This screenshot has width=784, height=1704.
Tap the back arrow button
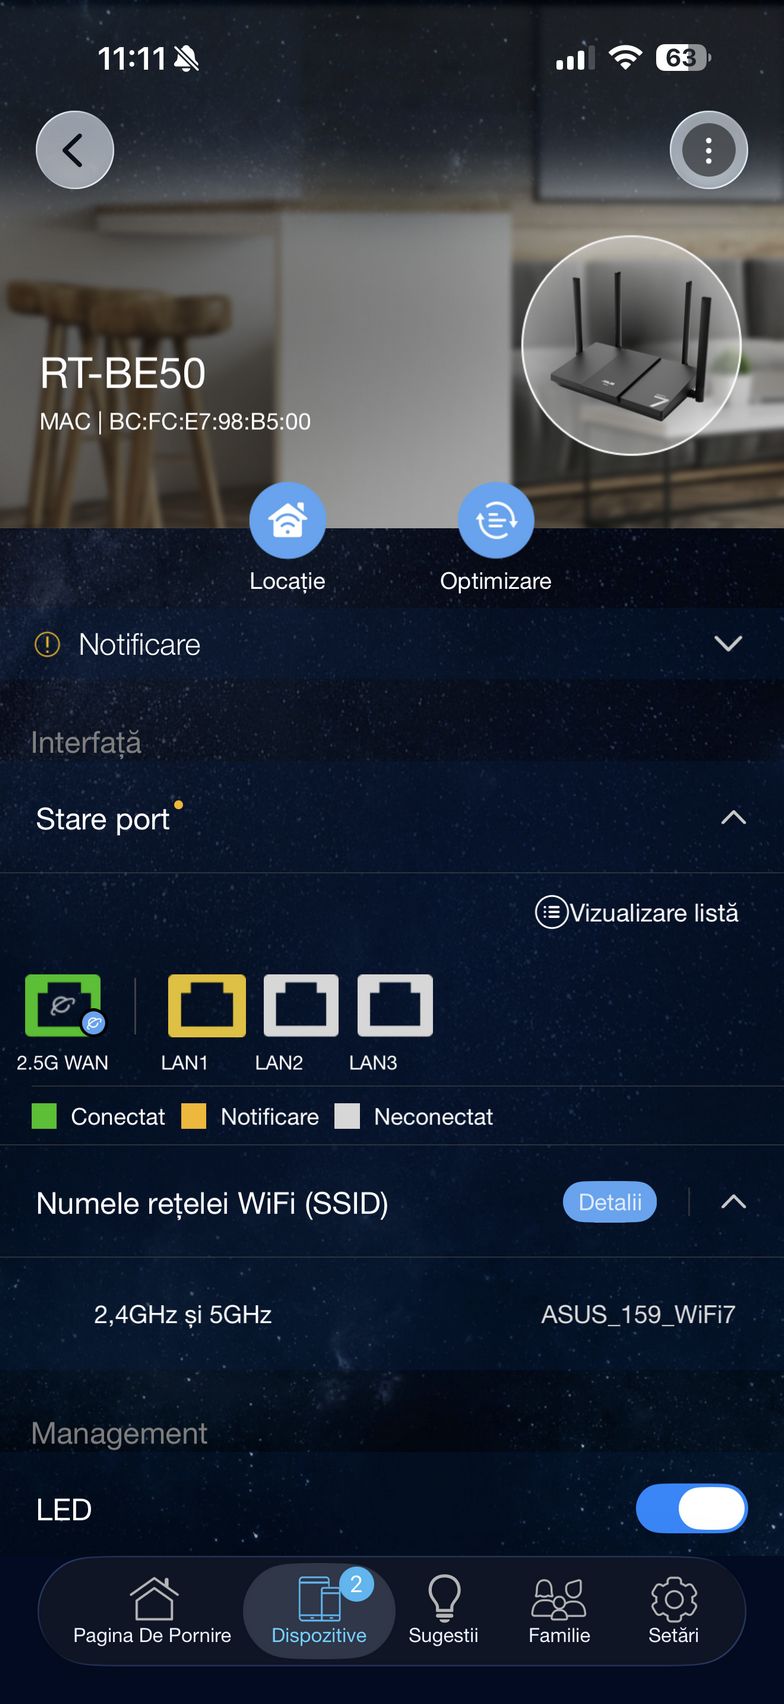pos(75,150)
